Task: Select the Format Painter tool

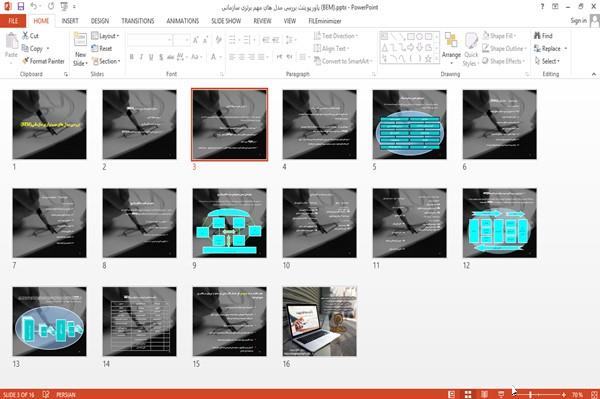Action: (43, 61)
